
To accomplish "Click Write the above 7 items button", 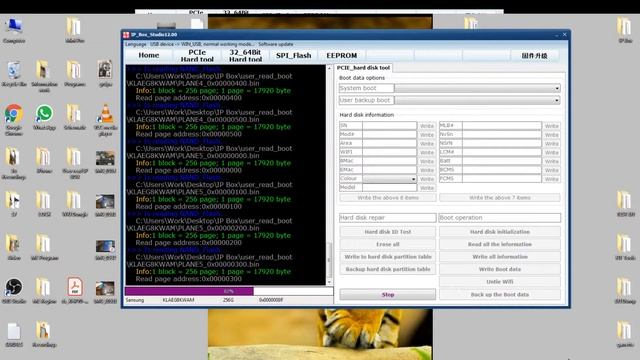I will (x=500, y=198).
